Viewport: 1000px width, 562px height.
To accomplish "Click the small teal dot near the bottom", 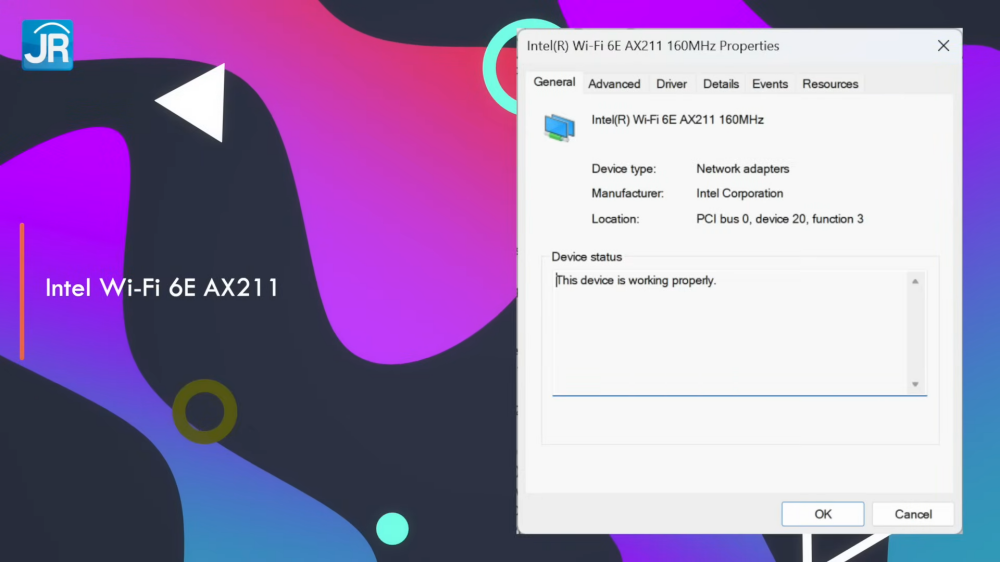I will (392, 528).
